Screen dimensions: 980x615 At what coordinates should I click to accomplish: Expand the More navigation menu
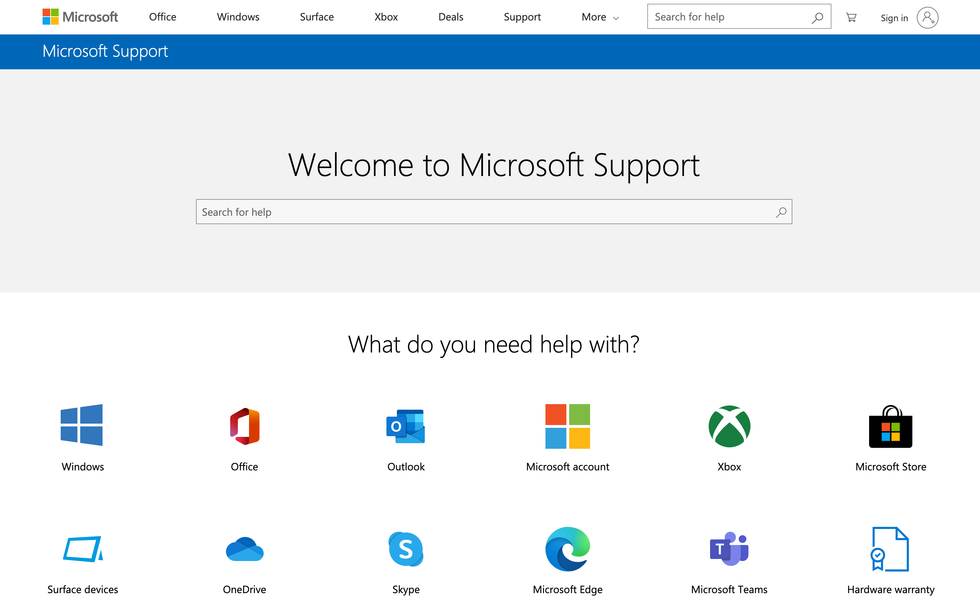pyautogui.click(x=598, y=17)
